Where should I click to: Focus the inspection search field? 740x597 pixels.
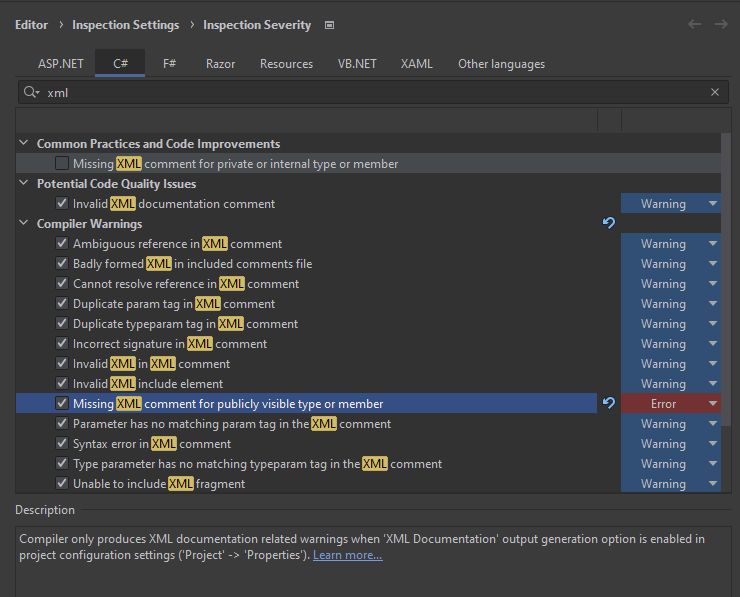373,92
